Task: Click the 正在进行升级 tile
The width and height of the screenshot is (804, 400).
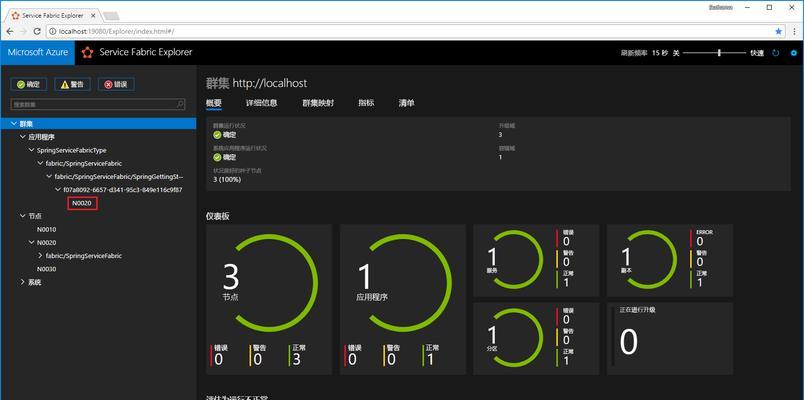Action: [670, 338]
